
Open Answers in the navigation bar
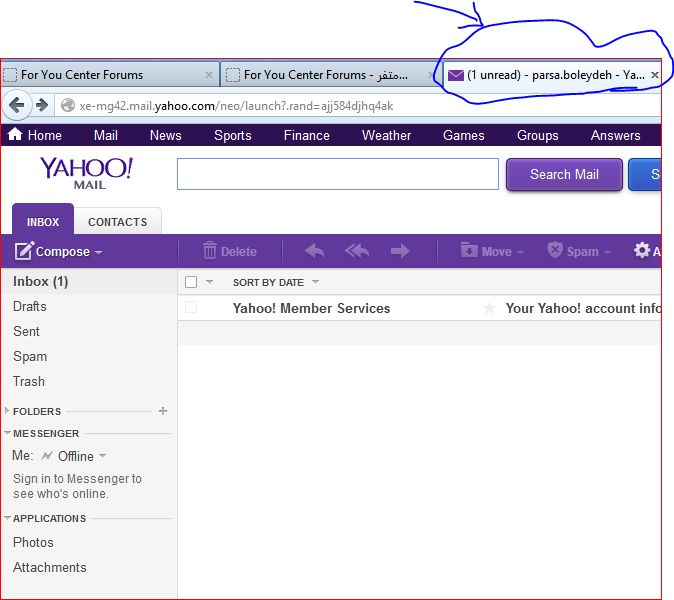pyautogui.click(x=615, y=135)
